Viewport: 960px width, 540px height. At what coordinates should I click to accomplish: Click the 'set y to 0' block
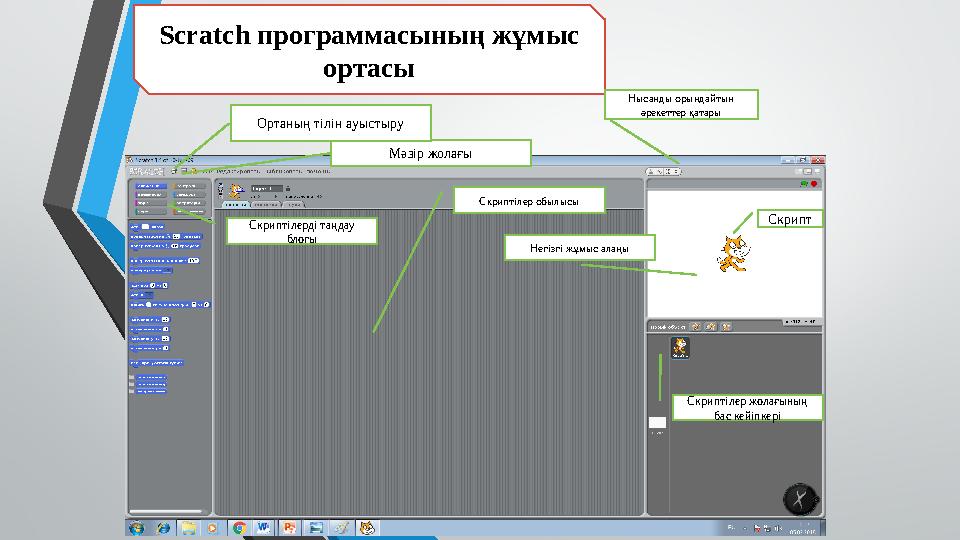(149, 348)
